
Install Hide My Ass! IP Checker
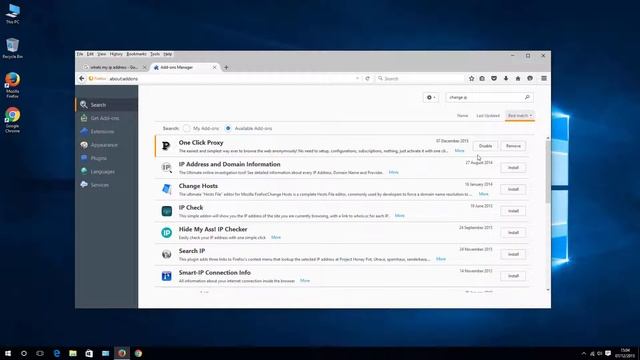[513, 233]
